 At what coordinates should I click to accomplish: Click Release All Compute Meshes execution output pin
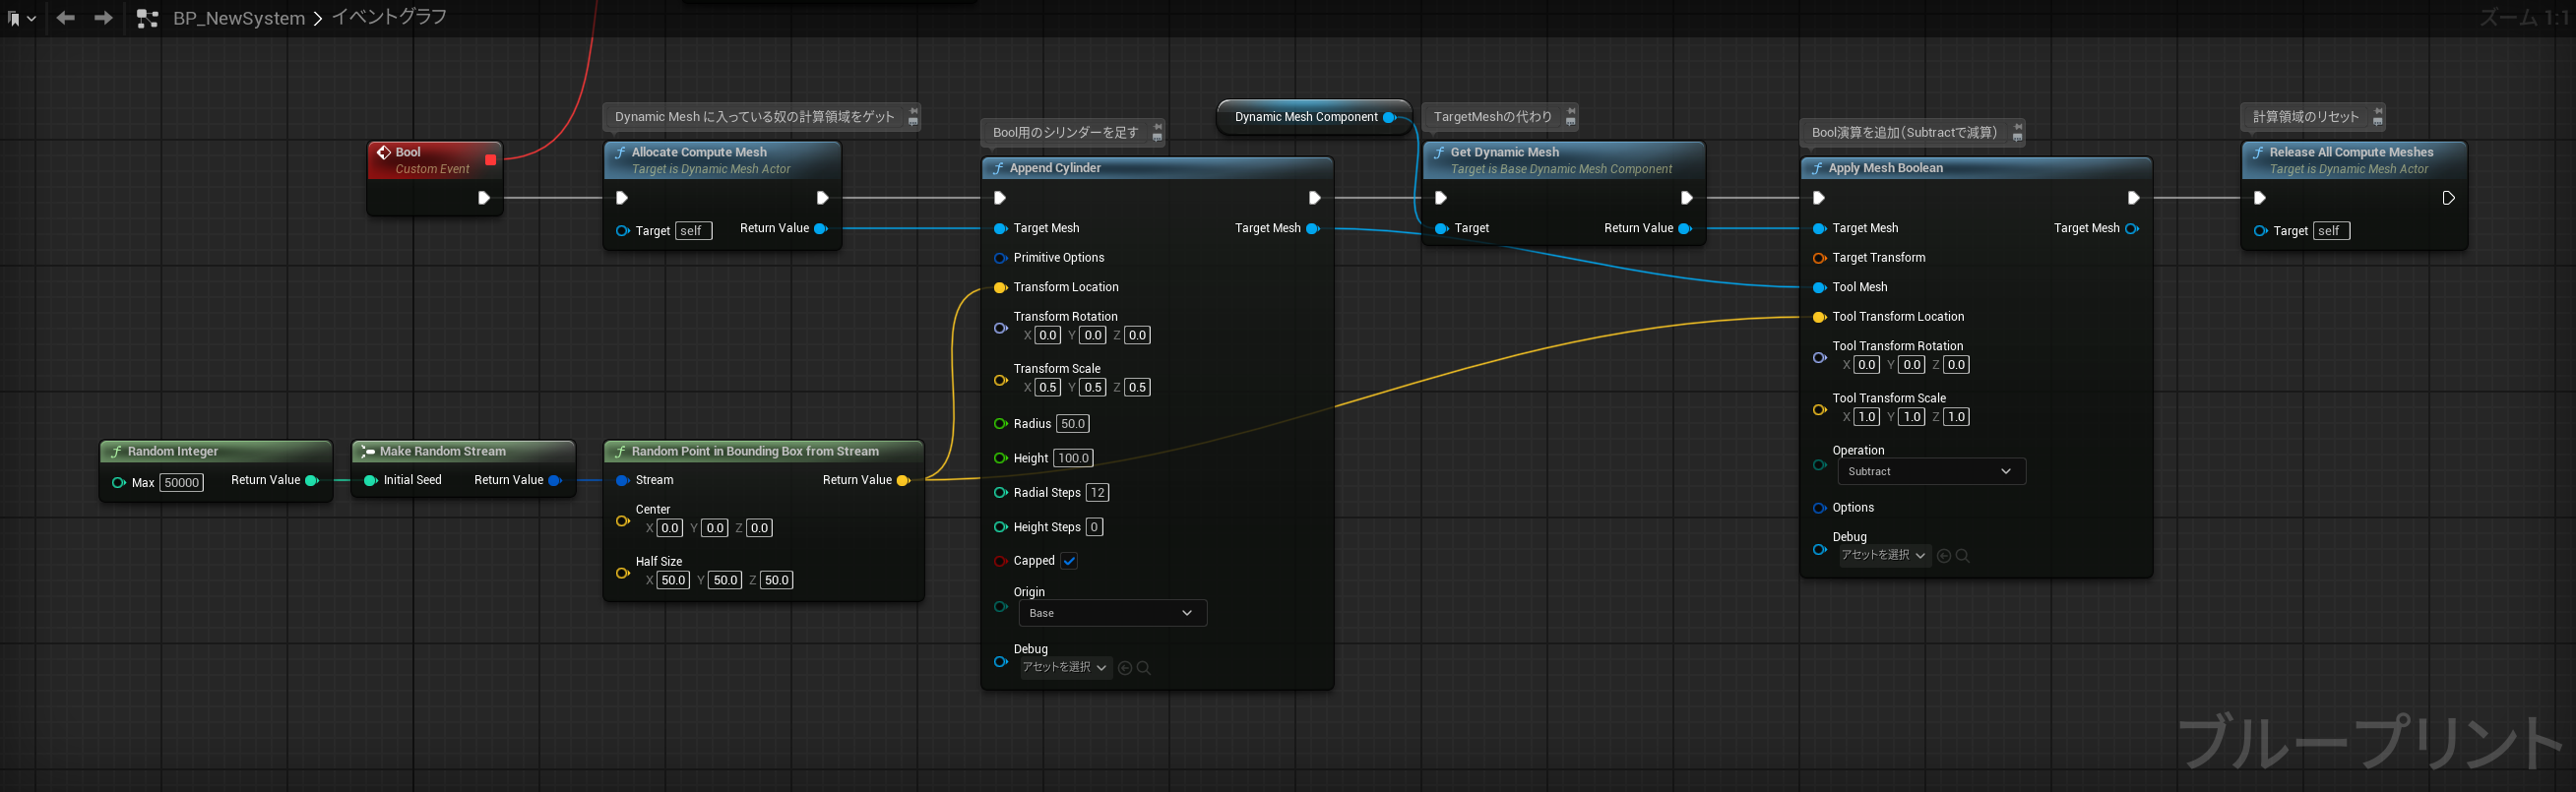pos(2448,198)
